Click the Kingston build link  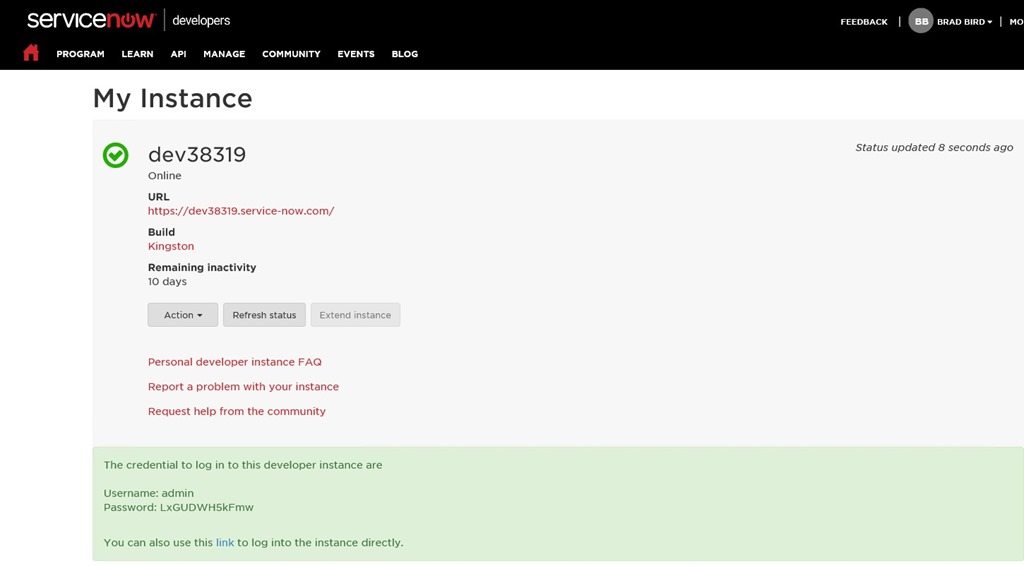click(x=171, y=246)
